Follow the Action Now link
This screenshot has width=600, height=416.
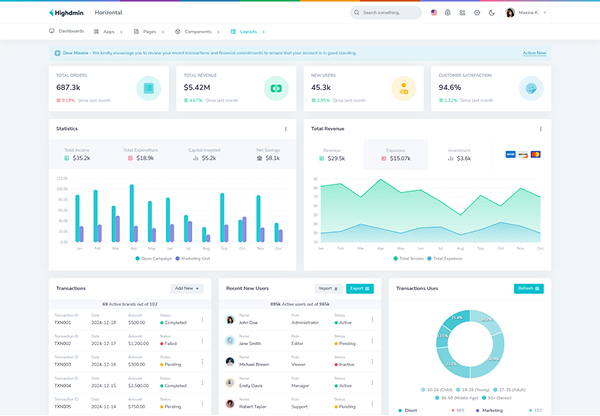534,53
